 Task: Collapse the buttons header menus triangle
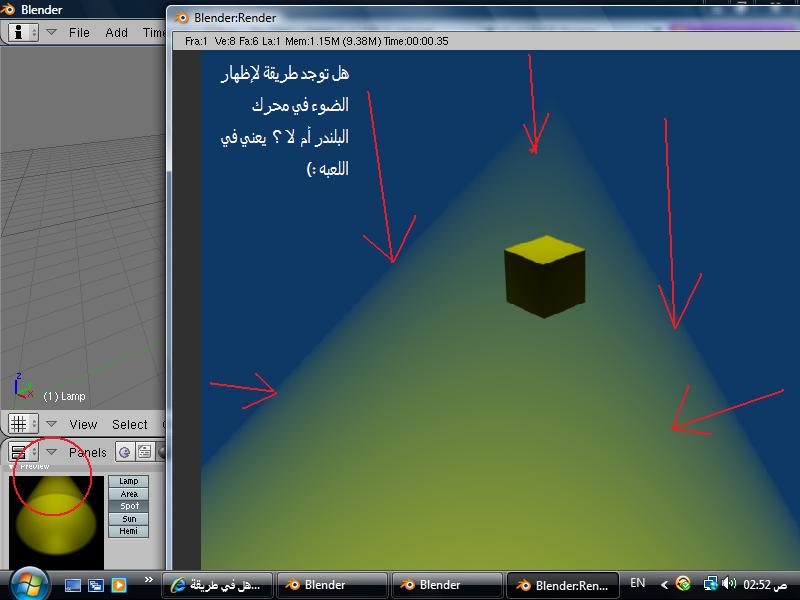tap(51, 452)
